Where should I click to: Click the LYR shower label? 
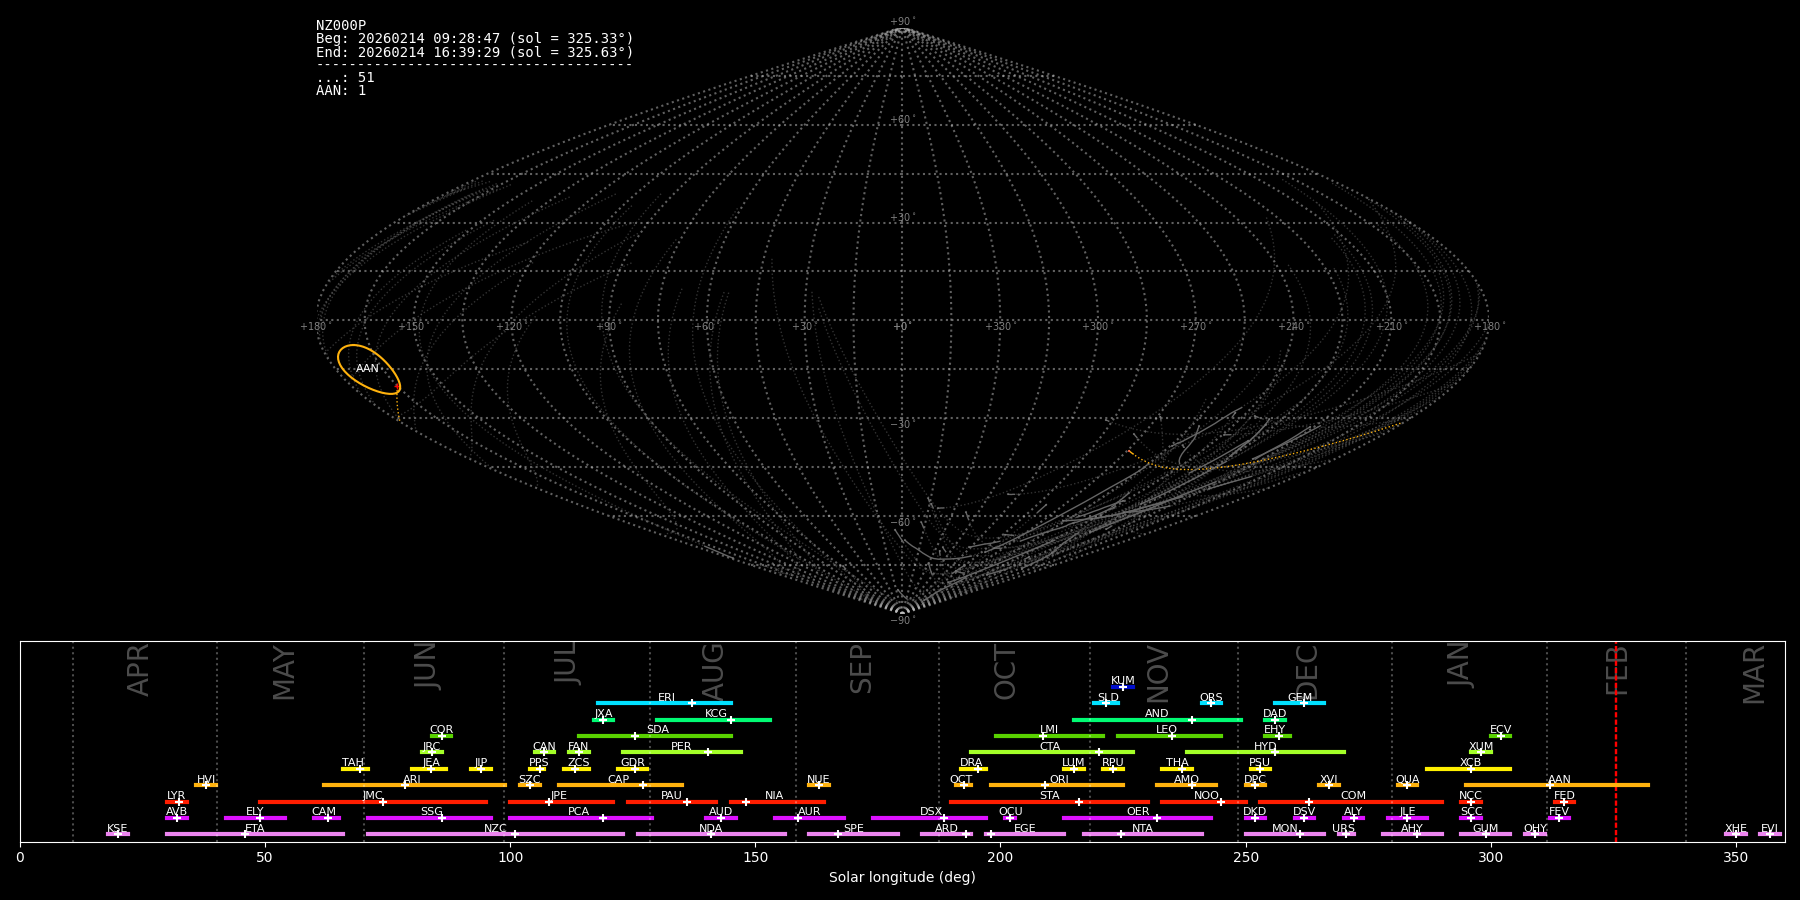pyautogui.click(x=176, y=796)
